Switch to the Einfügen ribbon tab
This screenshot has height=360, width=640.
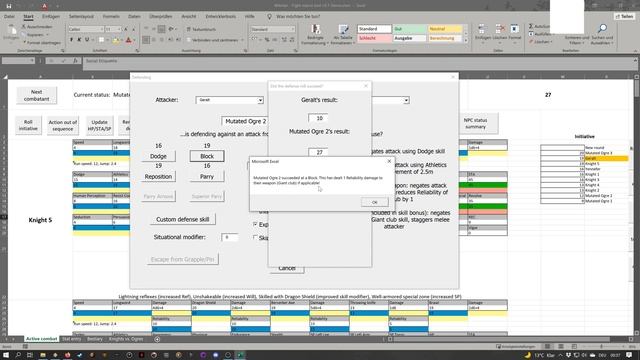pos(51,16)
